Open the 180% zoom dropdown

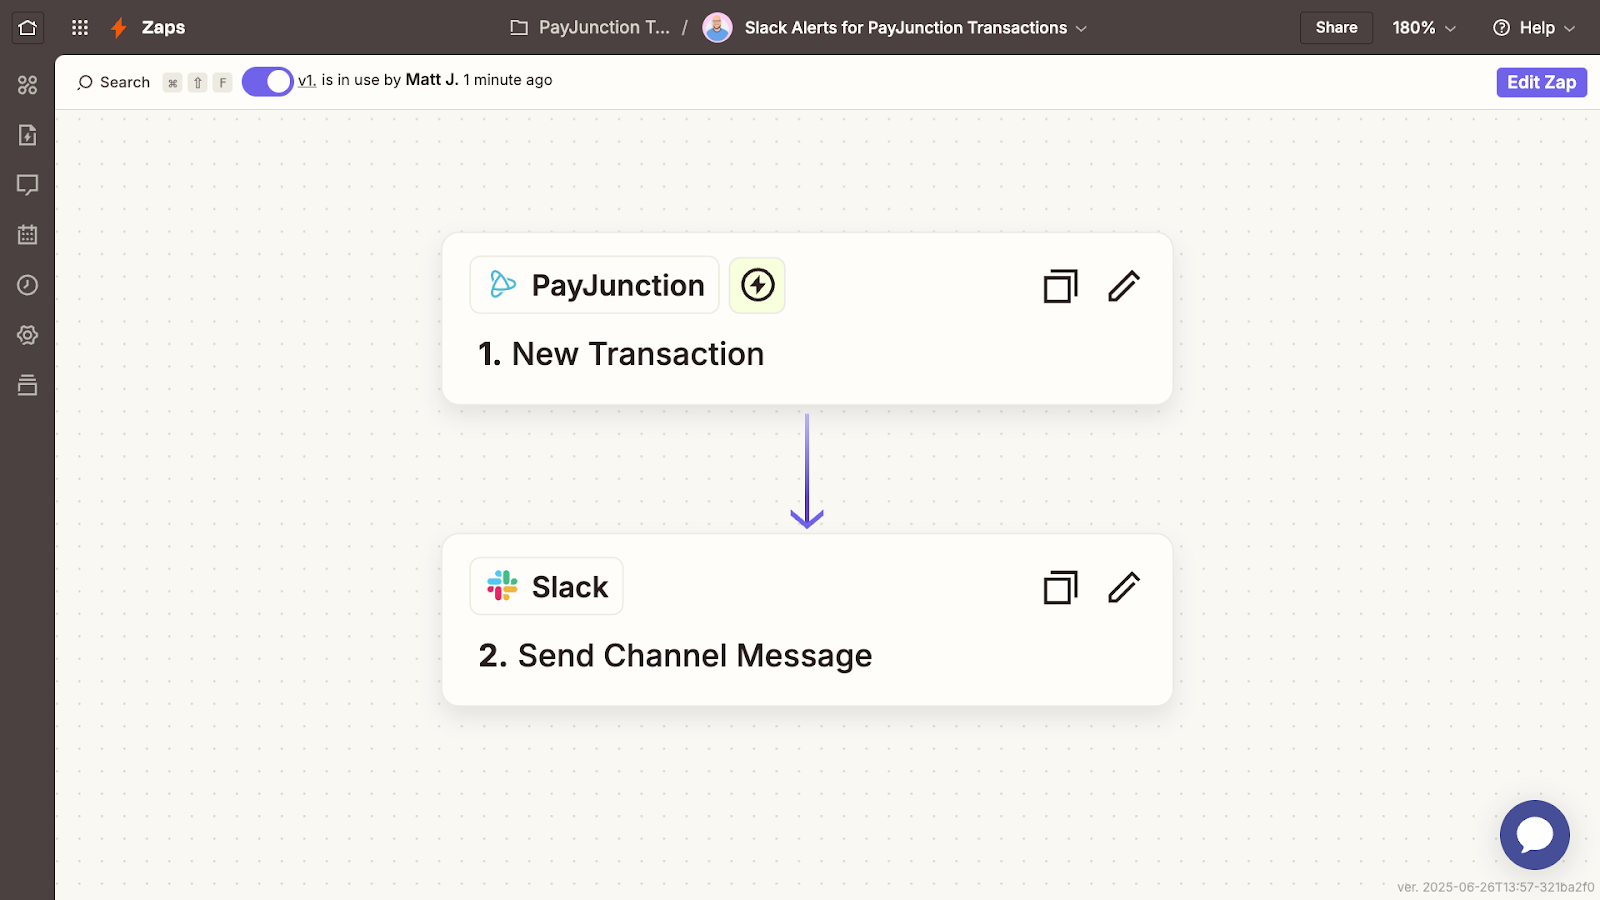point(1424,28)
